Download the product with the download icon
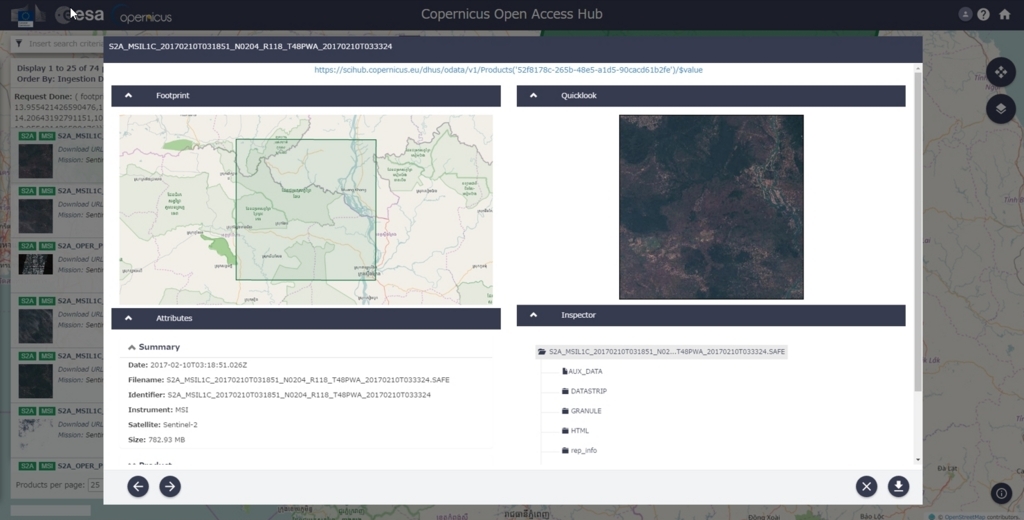Screen dimensions: 1024x520 point(899,486)
